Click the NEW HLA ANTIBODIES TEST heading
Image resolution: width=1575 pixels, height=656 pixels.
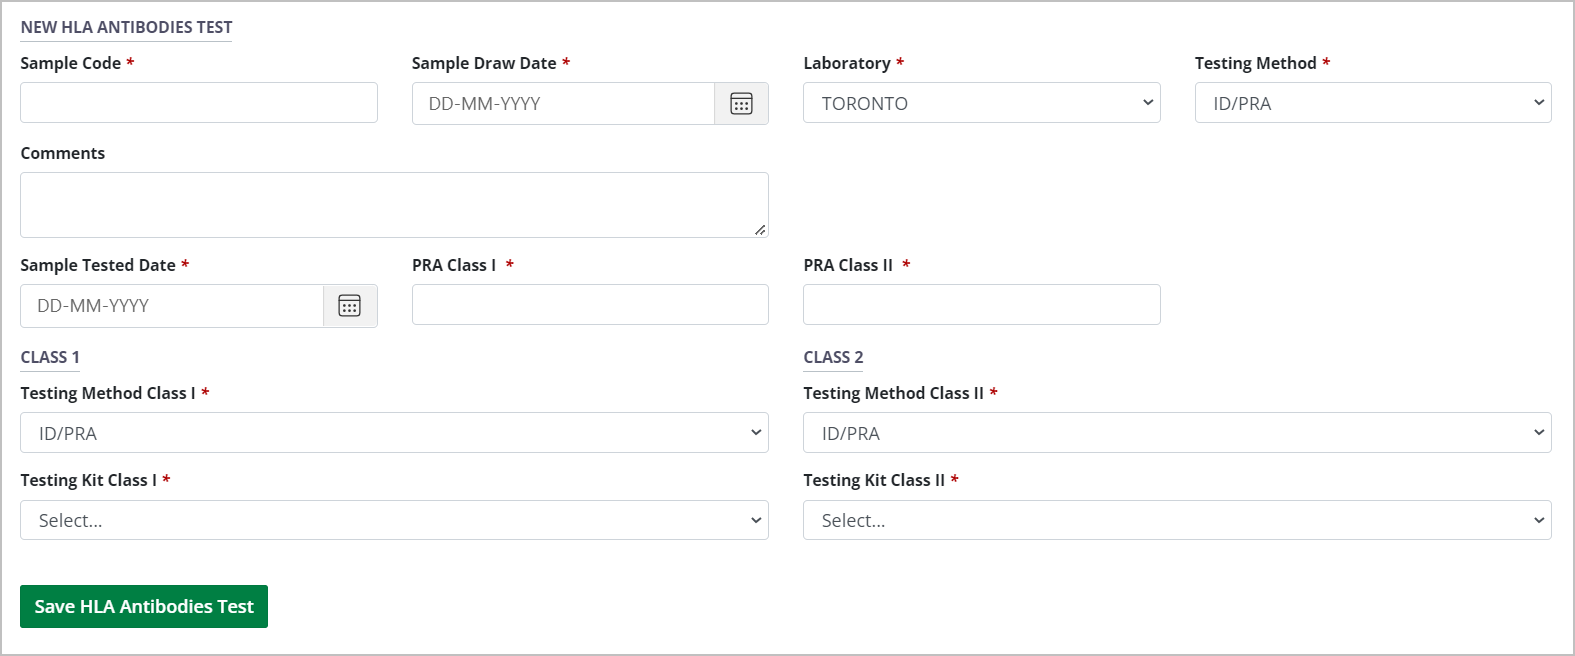[x=126, y=27]
